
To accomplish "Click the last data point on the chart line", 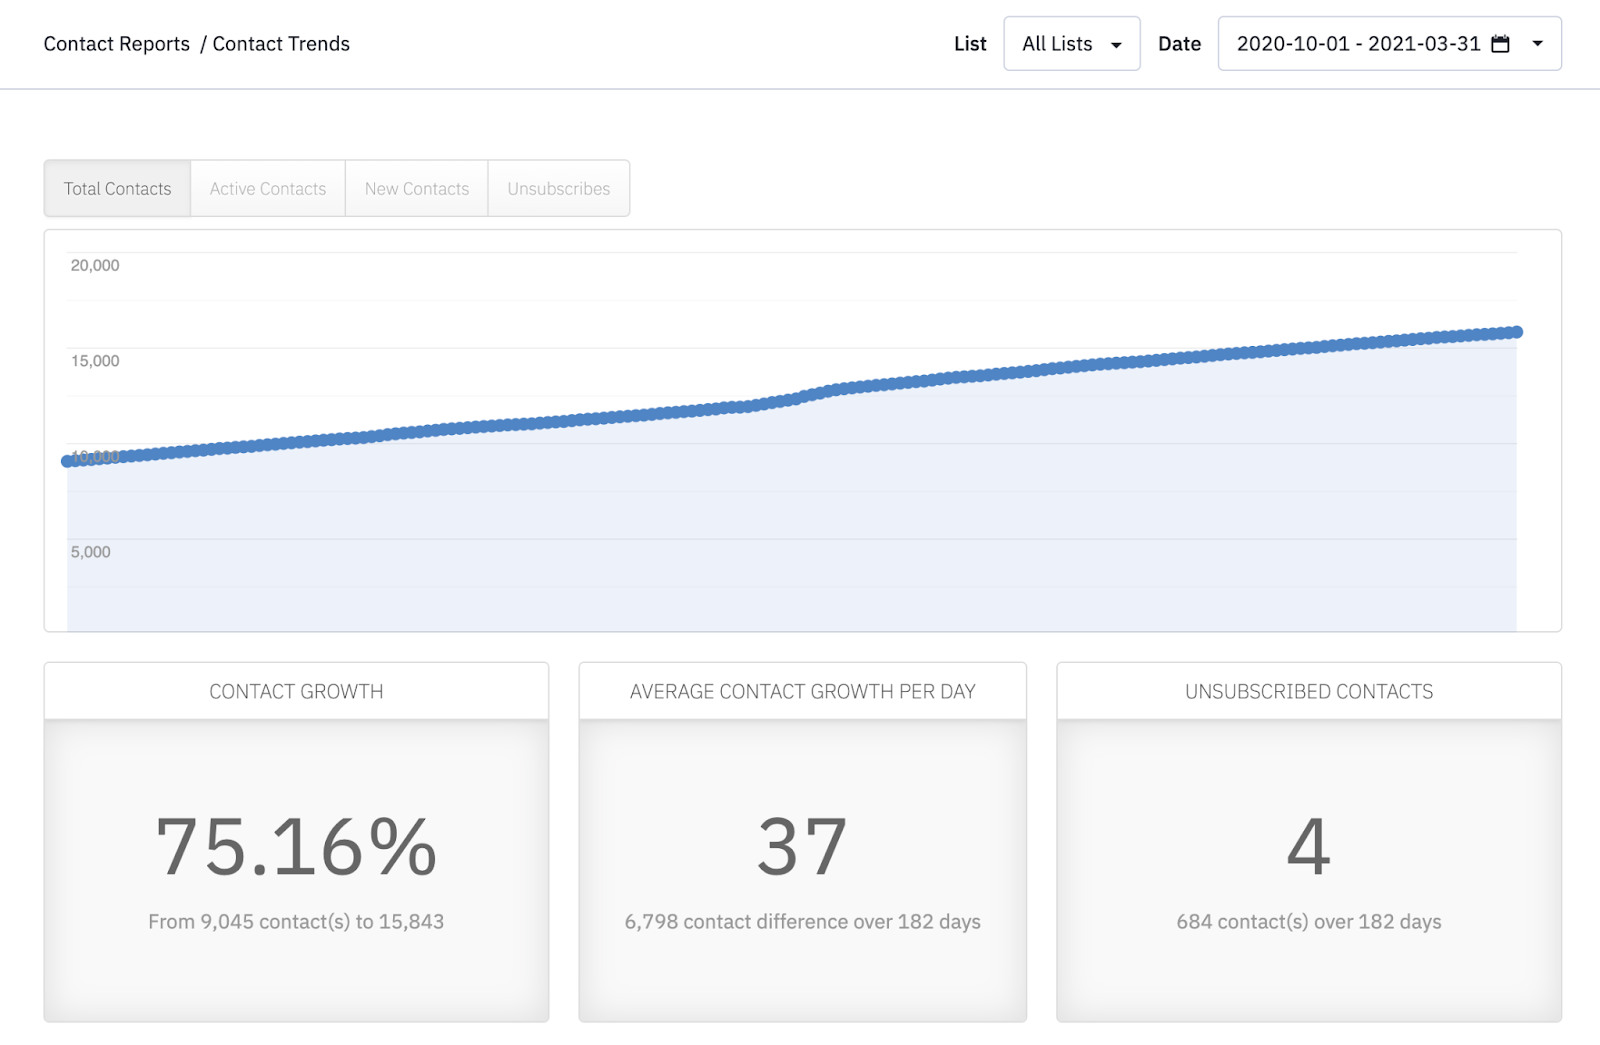I will tap(1517, 332).
